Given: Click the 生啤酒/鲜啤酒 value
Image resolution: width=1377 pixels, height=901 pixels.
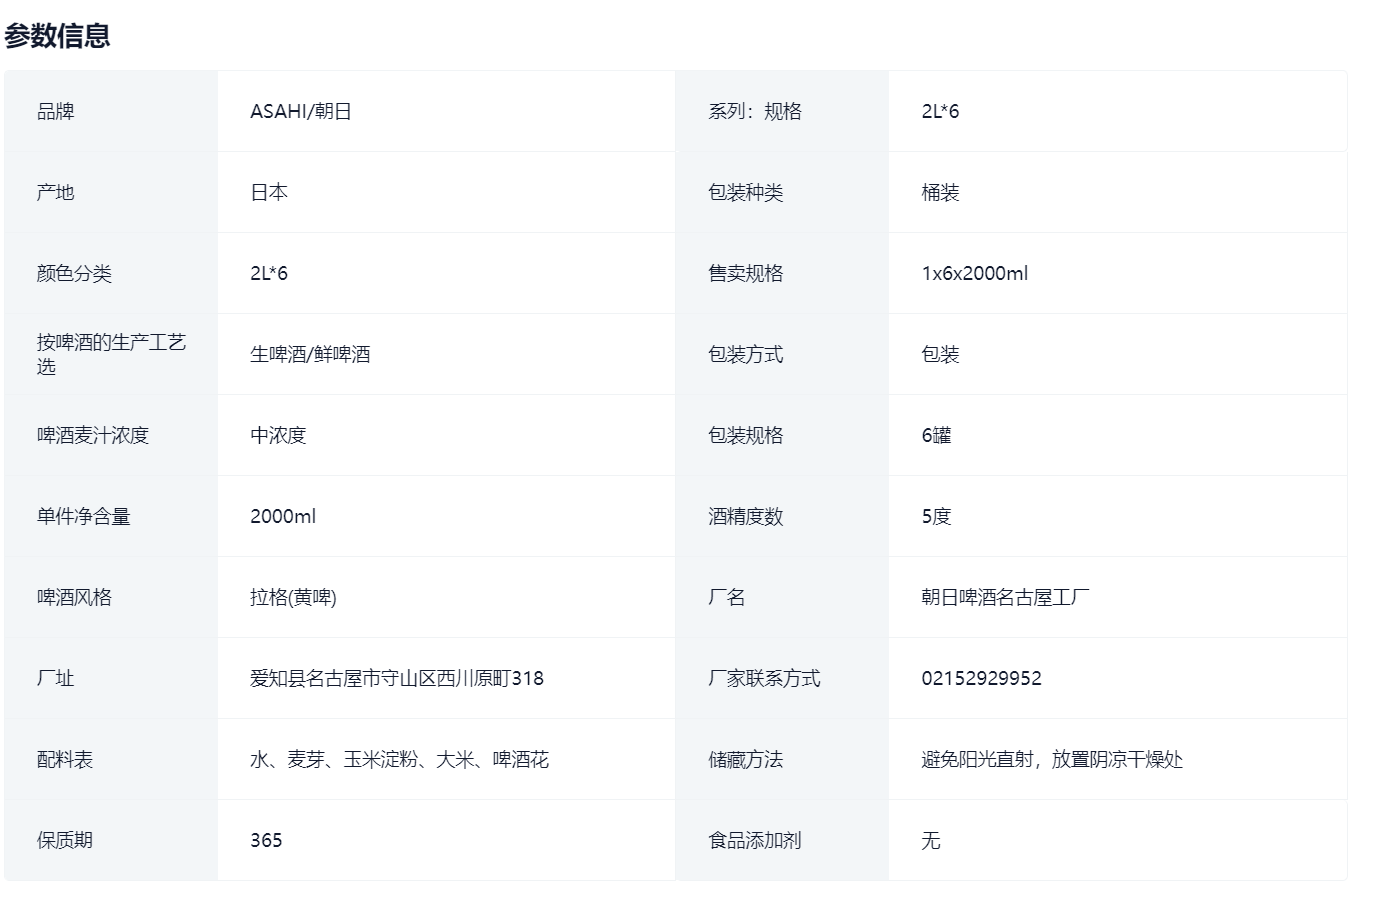Looking at the screenshot, I should click(310, 354).
